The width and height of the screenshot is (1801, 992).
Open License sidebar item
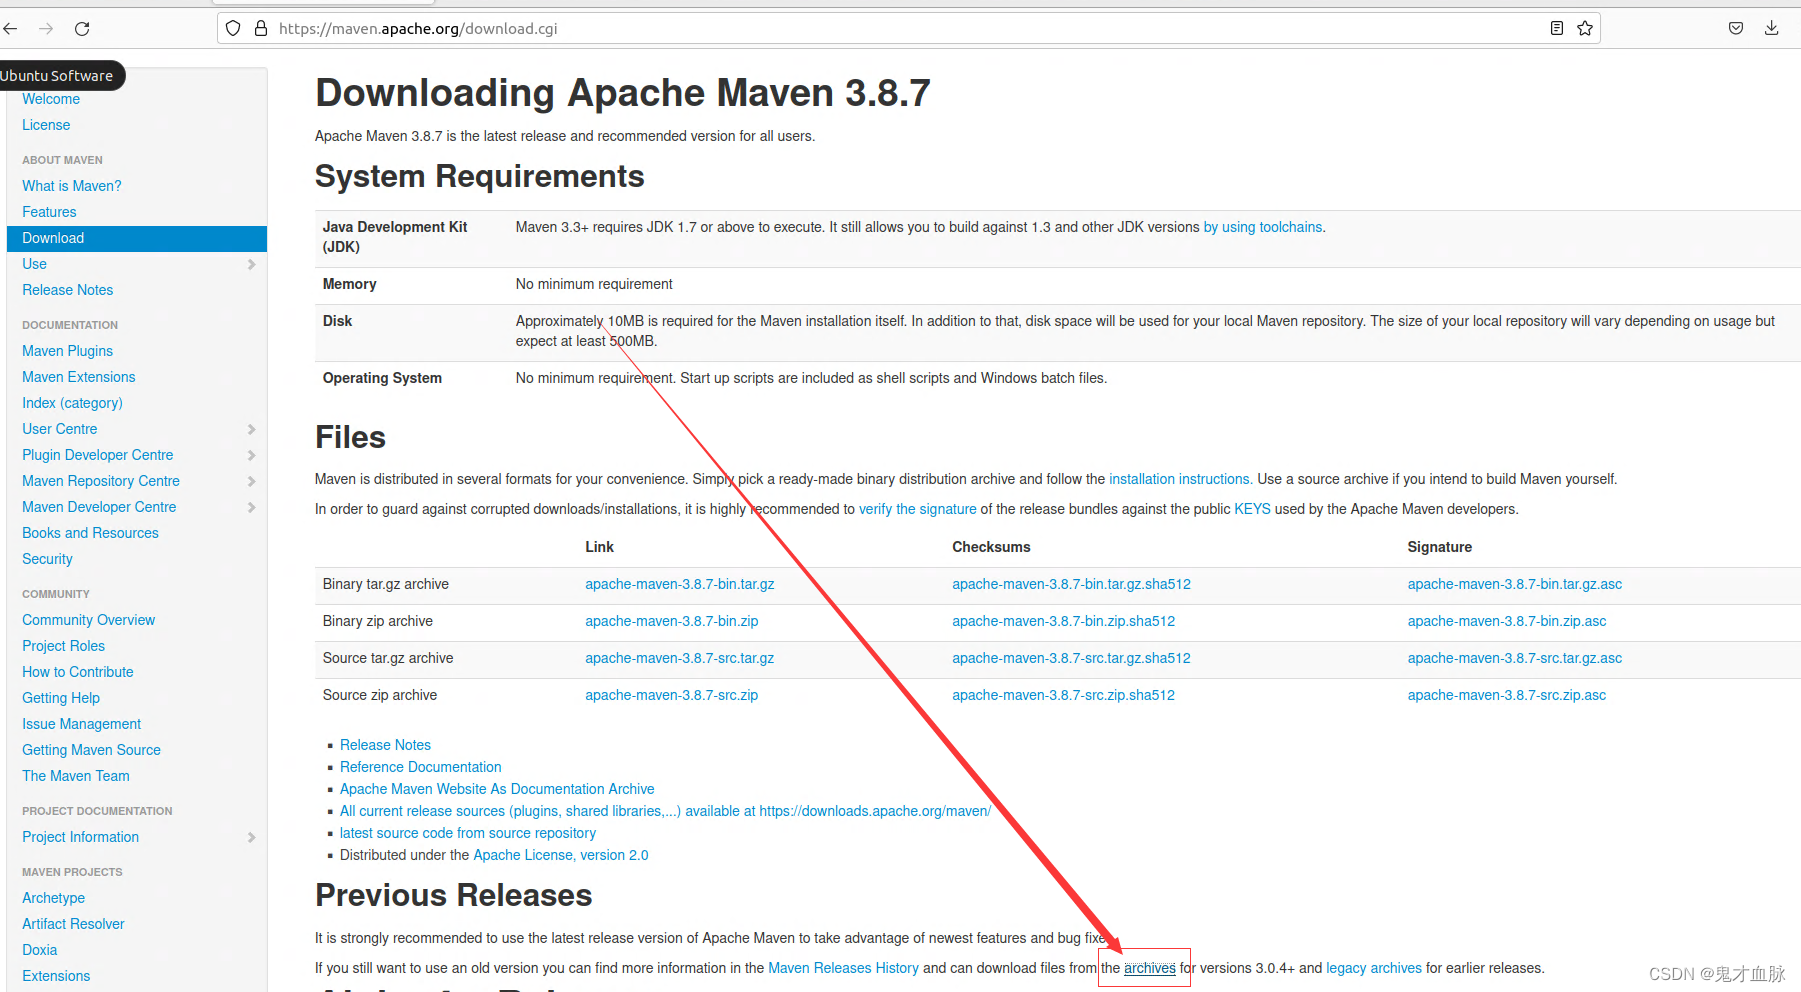click(46, 125)
